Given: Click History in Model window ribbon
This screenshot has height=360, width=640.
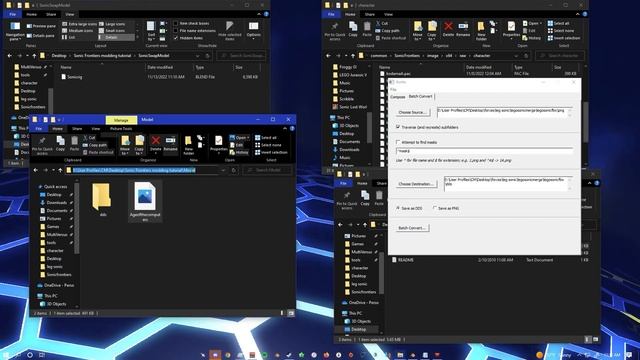Looking at the screenshot, I should click(239, 152).
